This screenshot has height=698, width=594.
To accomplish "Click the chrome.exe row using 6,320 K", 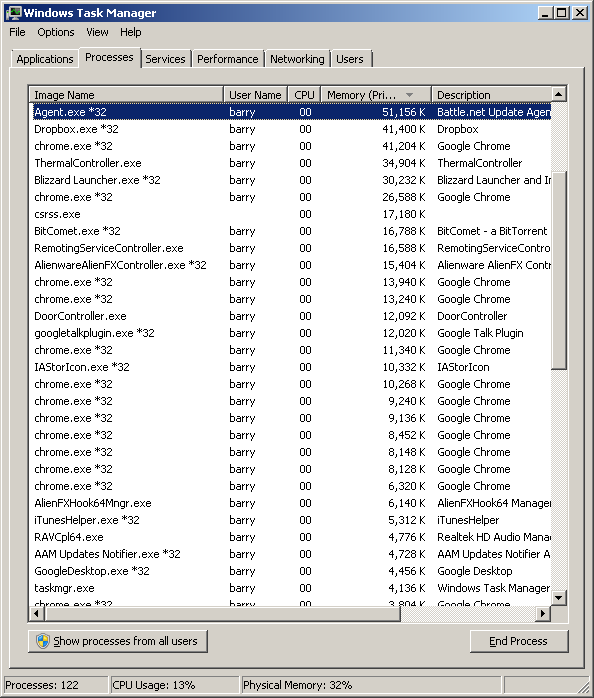I will [291, 486].
